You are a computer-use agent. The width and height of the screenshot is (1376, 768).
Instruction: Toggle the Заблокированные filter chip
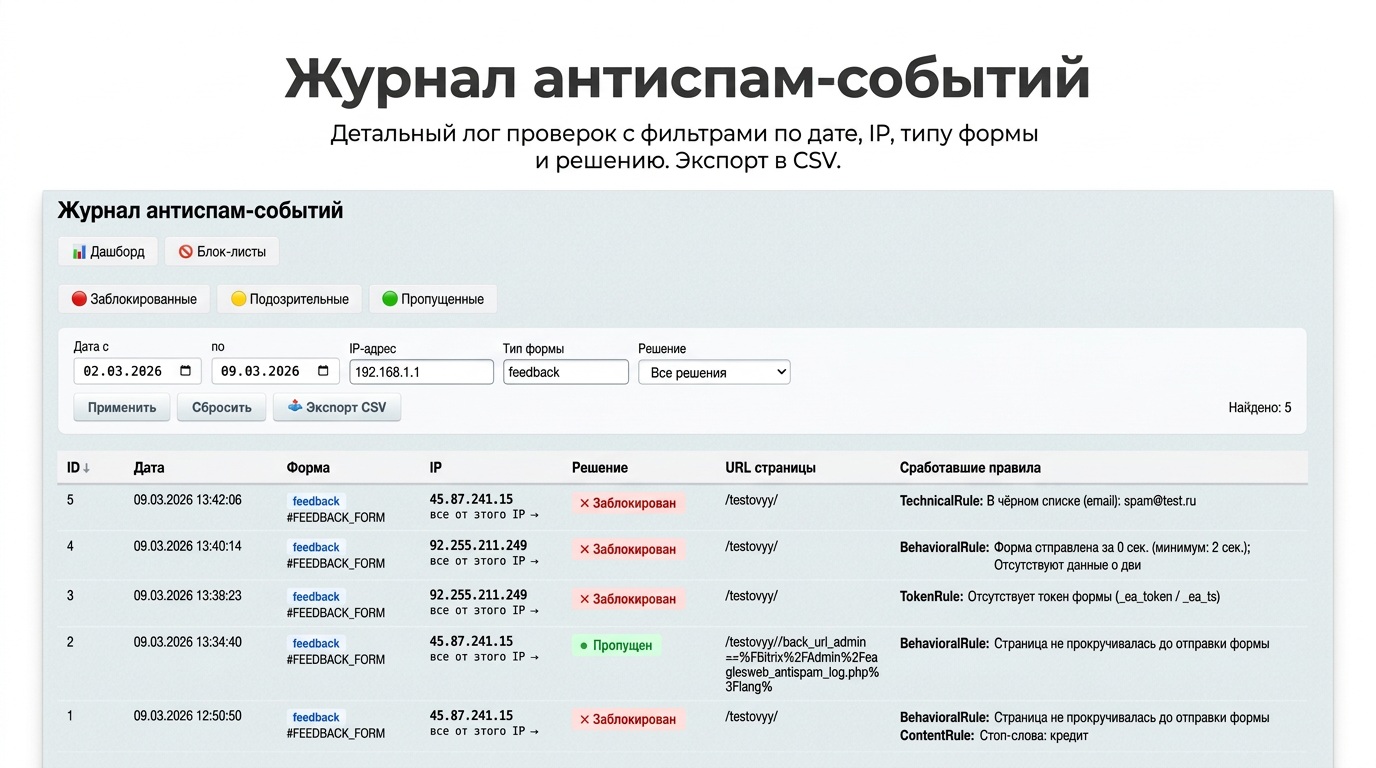pos(133,298)
